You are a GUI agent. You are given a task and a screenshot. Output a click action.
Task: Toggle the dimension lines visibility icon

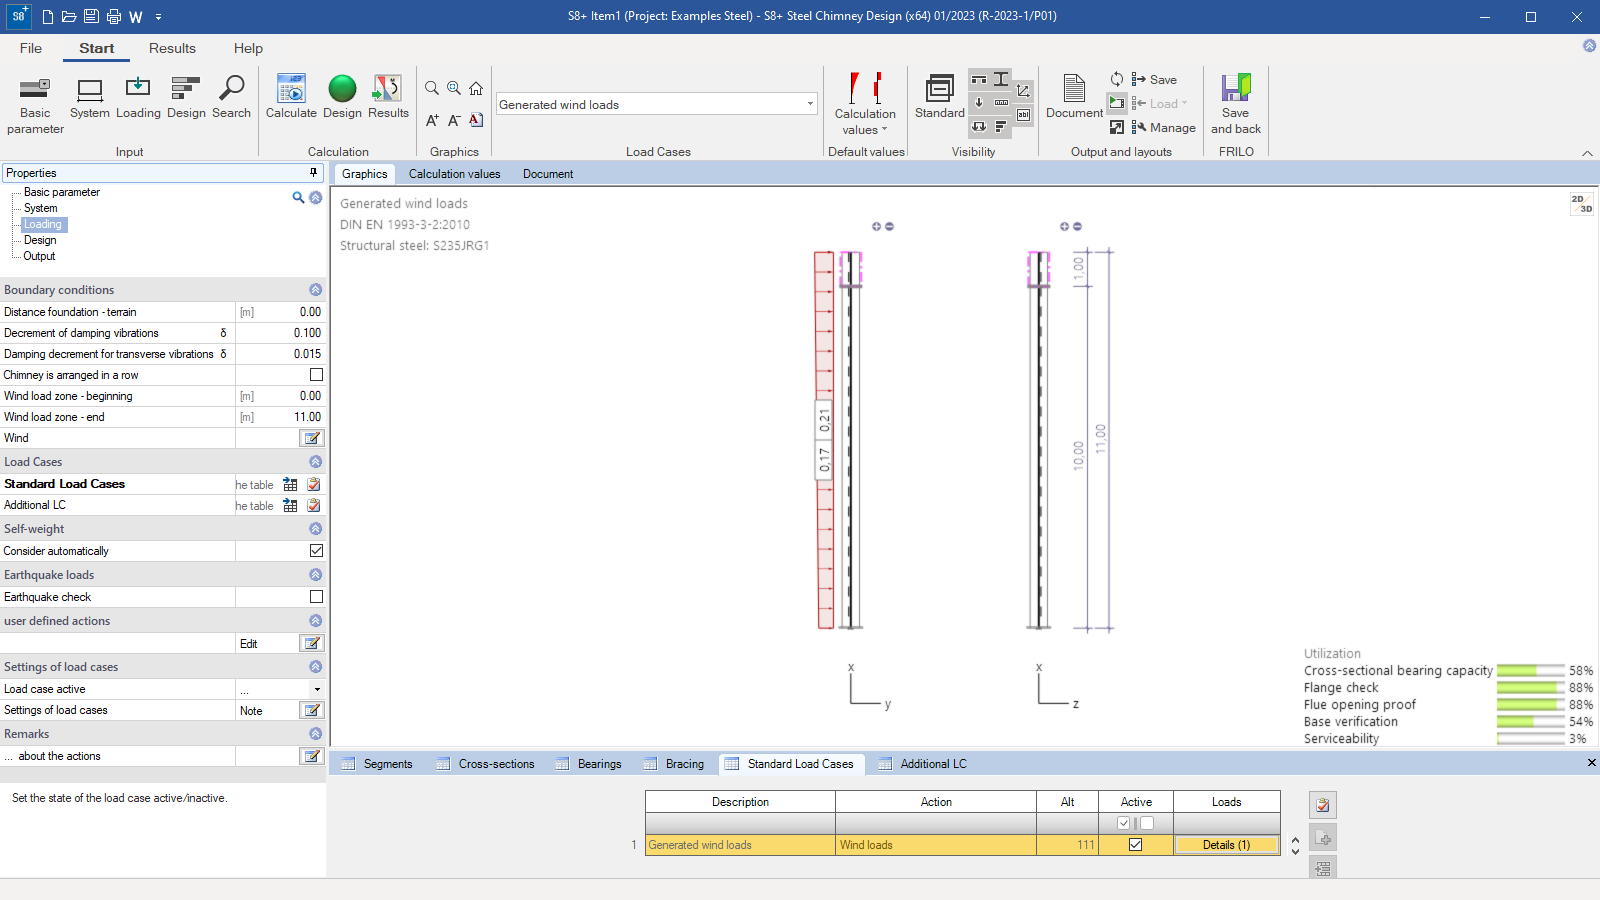point(1001,103)
